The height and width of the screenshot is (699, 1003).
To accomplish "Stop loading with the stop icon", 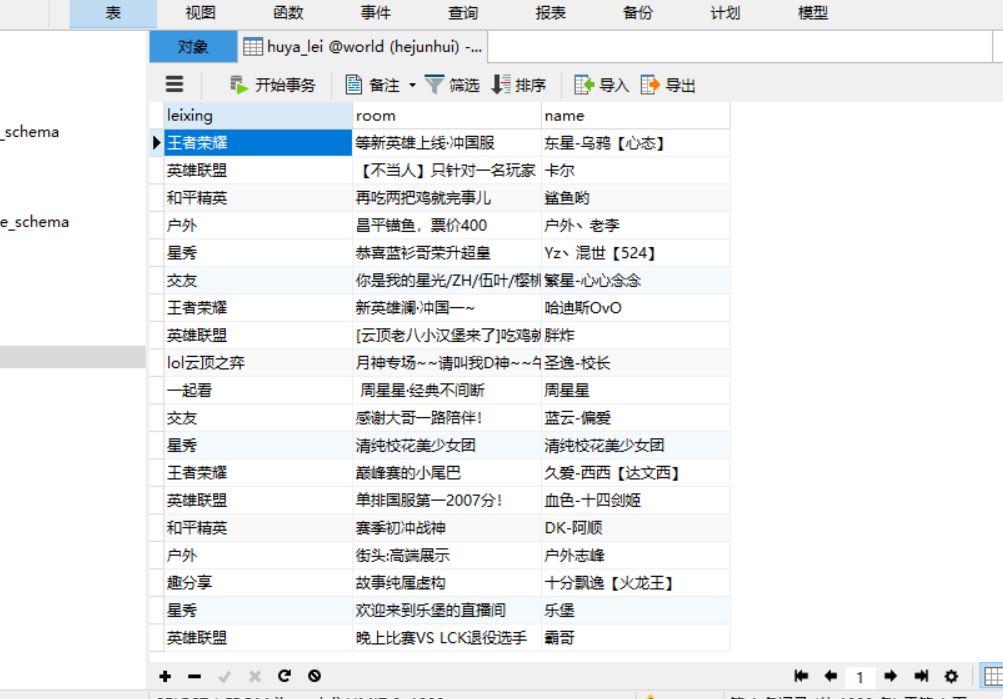I will 314,676.
